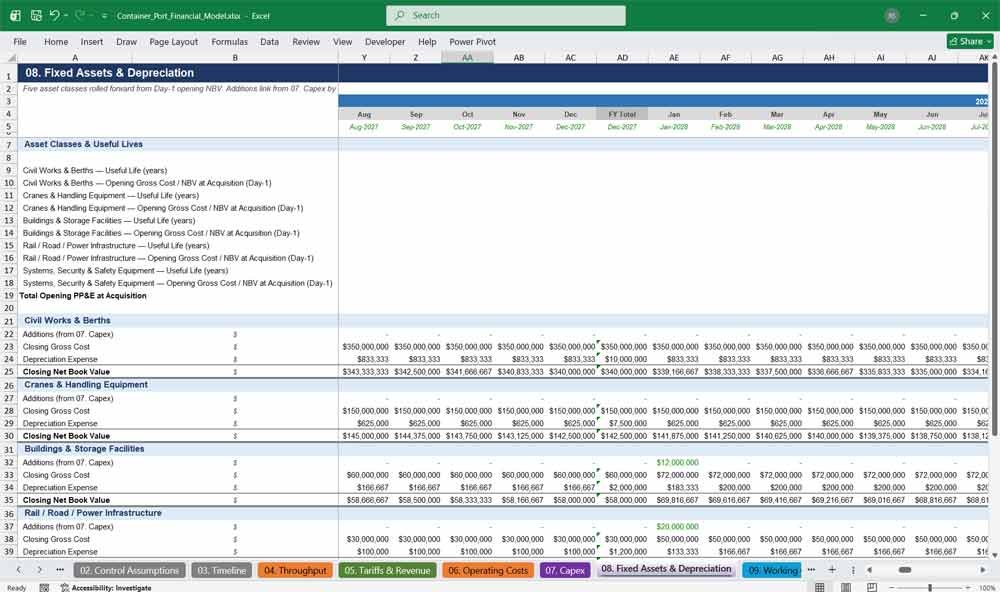The image size is (1000, 592).
Task: Switch to 07. Capex sheet
Action: click(564, 570)
